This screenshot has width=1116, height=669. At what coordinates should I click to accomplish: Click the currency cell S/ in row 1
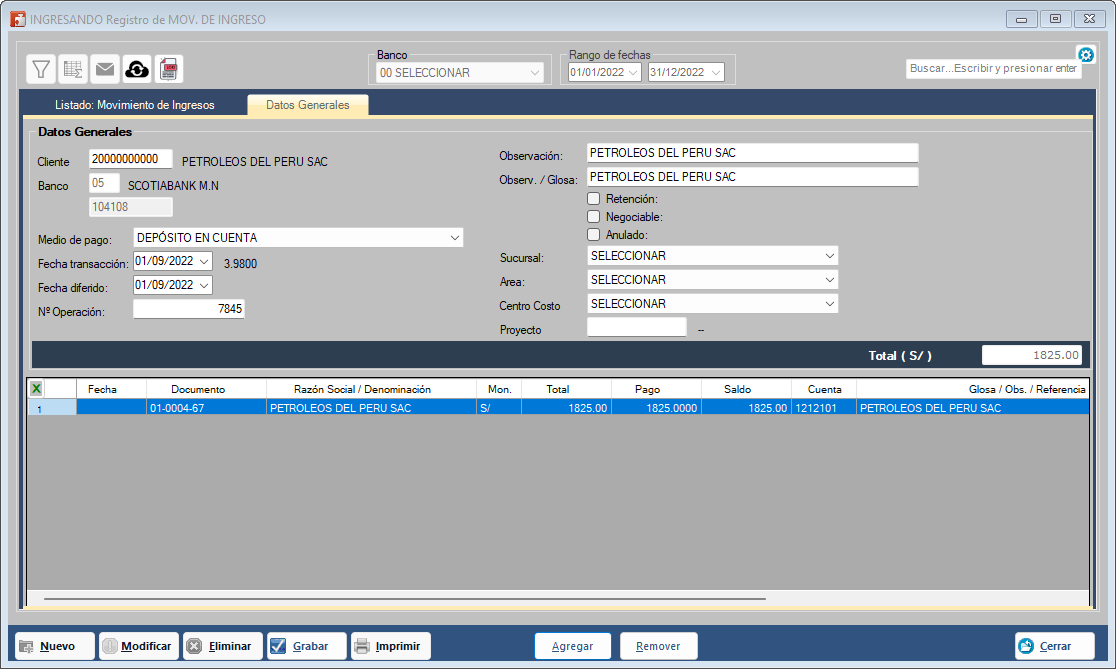500,408
